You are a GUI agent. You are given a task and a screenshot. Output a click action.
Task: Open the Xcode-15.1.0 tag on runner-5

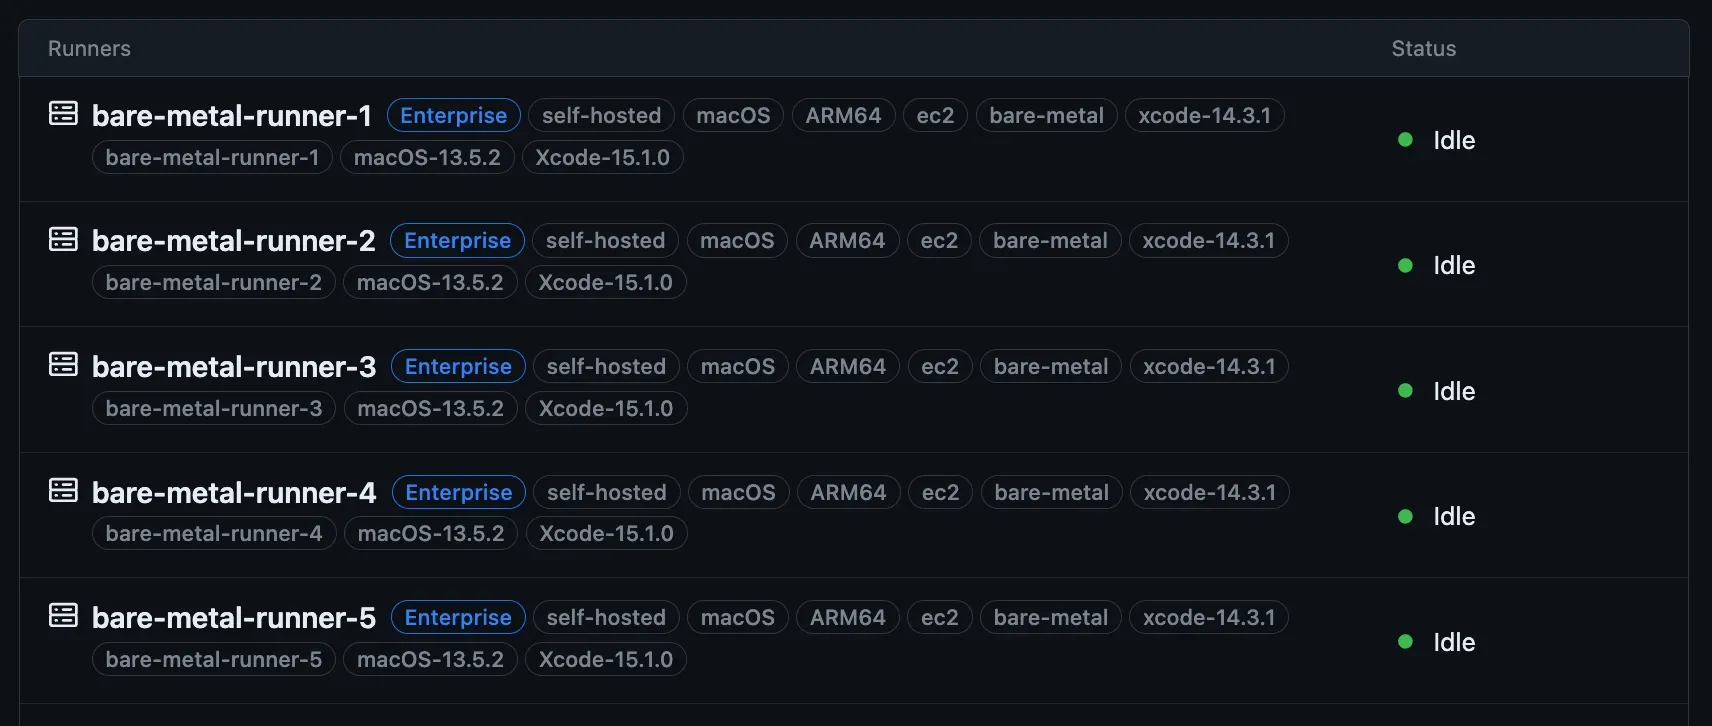606,659
